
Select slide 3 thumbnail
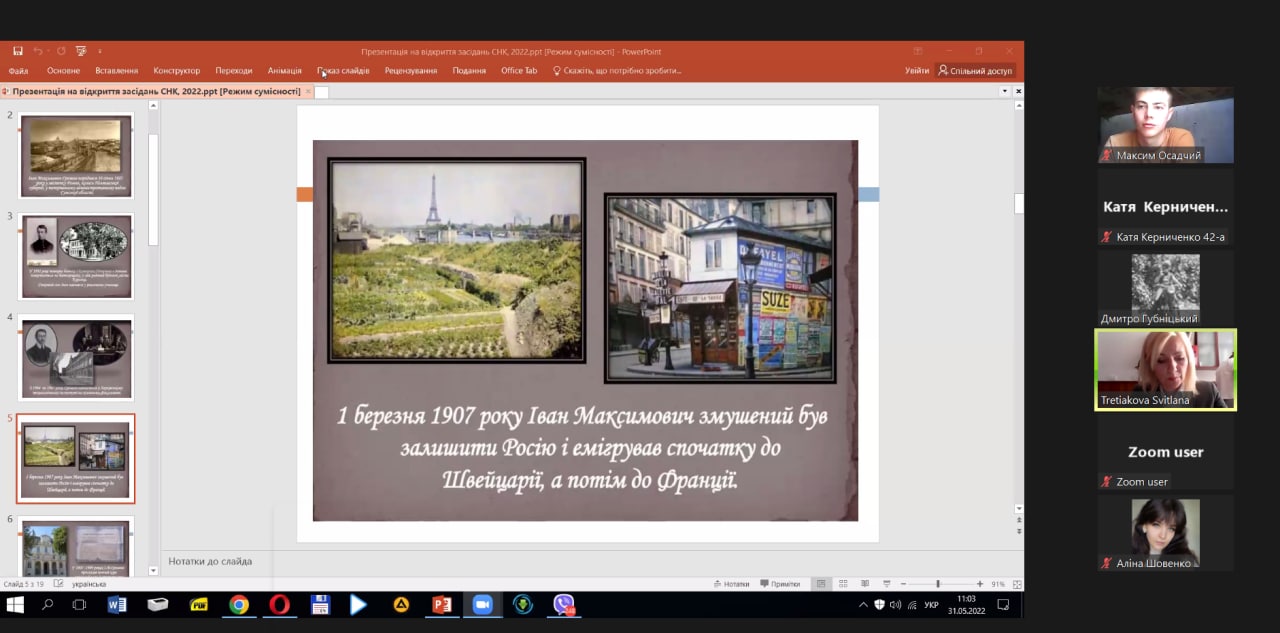click(76, 257)
